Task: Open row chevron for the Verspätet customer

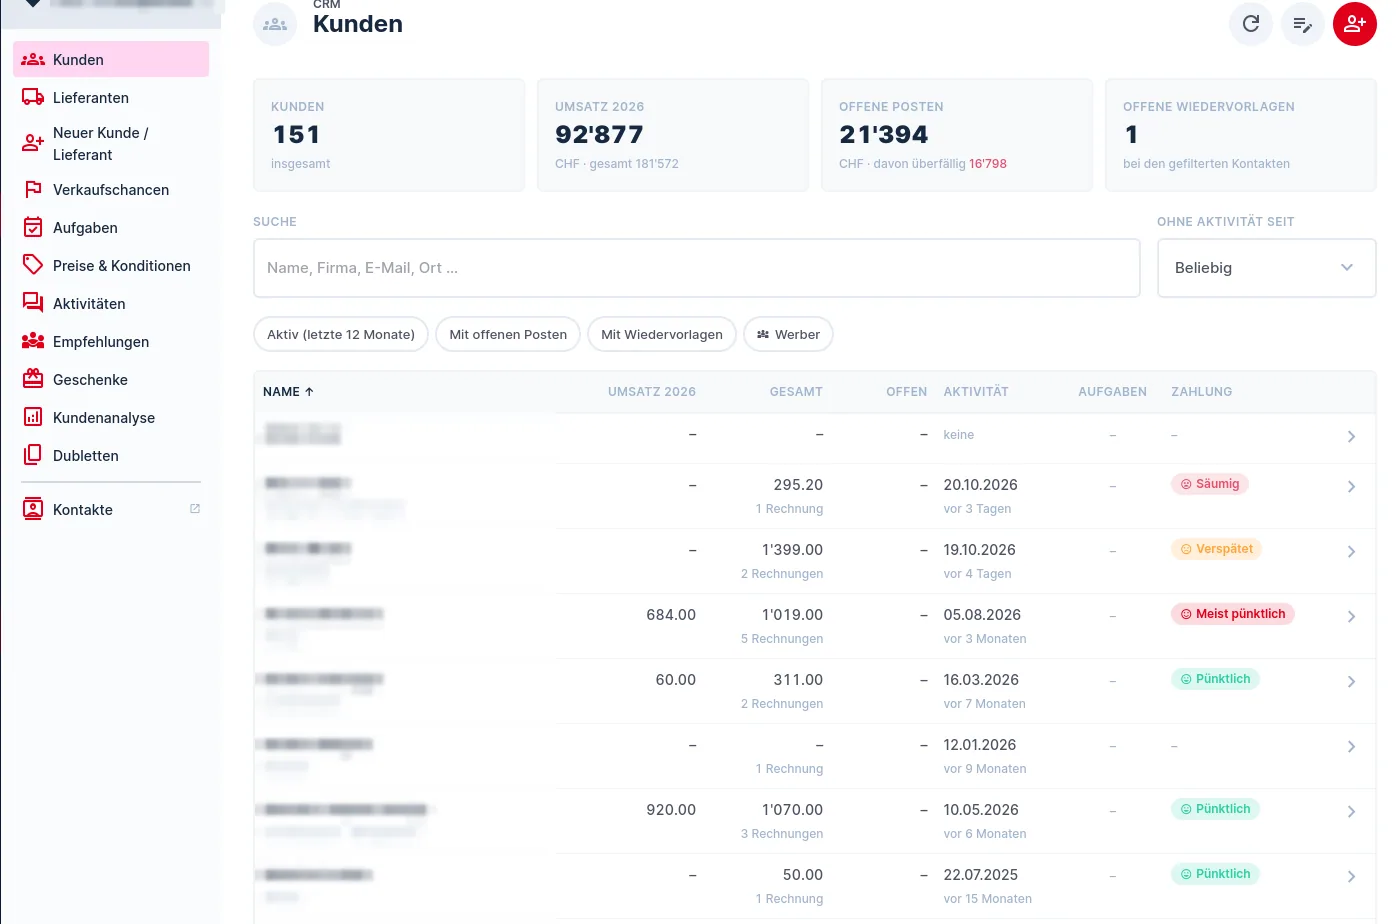Action: 1351,552
